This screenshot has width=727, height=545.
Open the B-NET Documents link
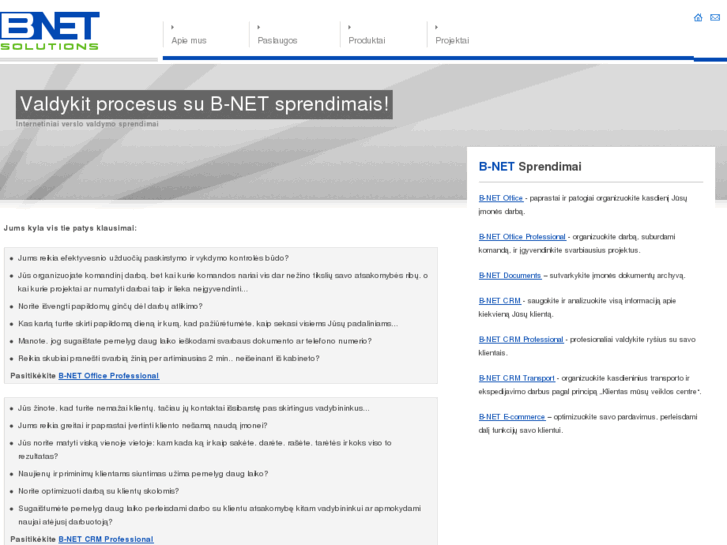click(x=510, y=276)
